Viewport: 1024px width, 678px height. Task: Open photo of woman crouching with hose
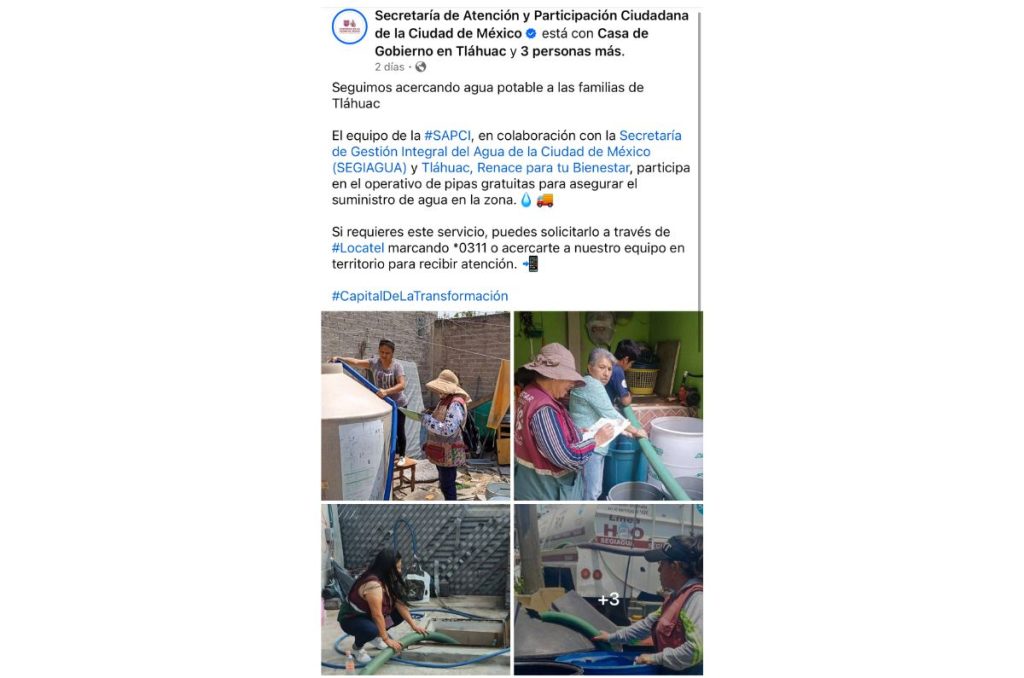tap(415, 589)
